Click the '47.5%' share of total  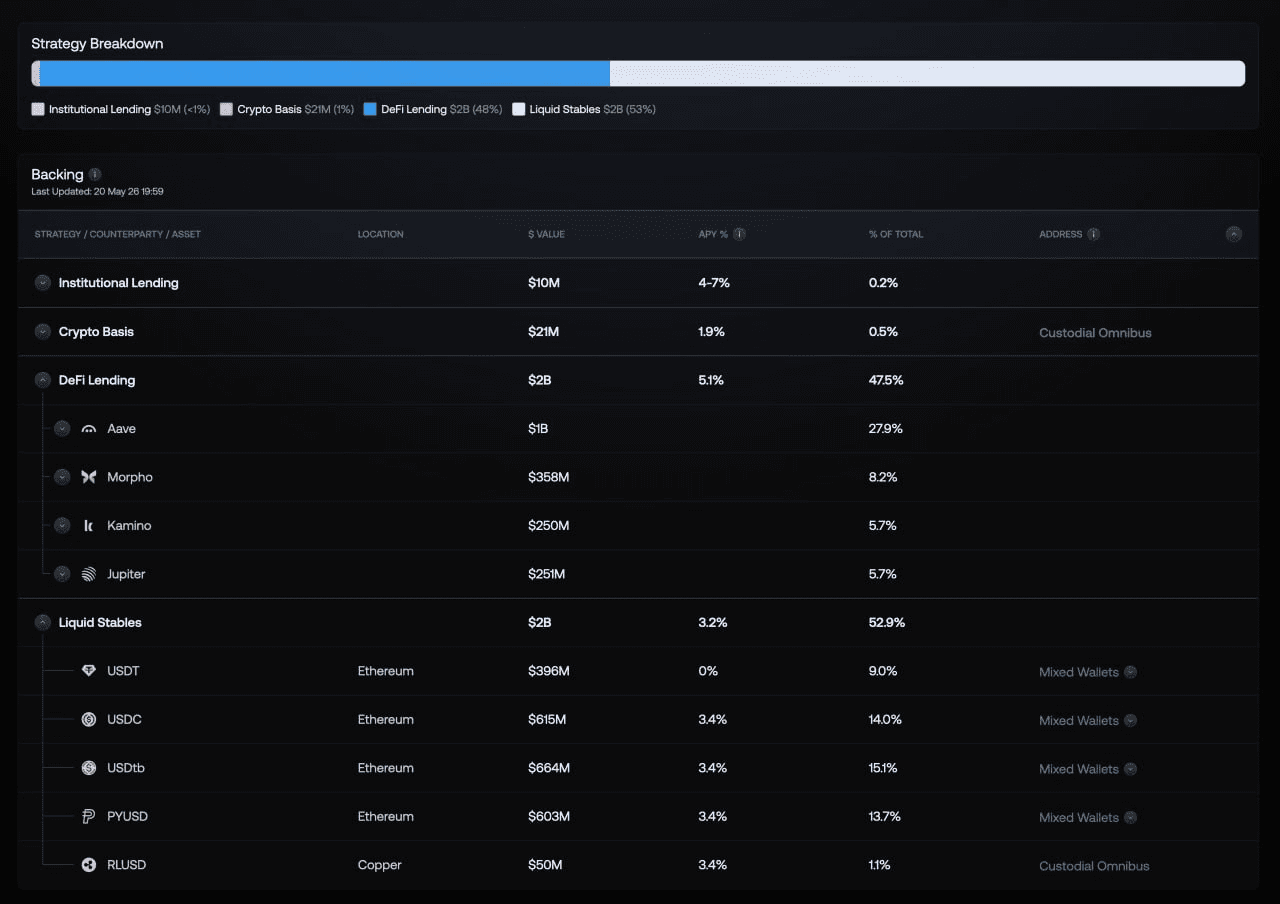pos(886,380)
